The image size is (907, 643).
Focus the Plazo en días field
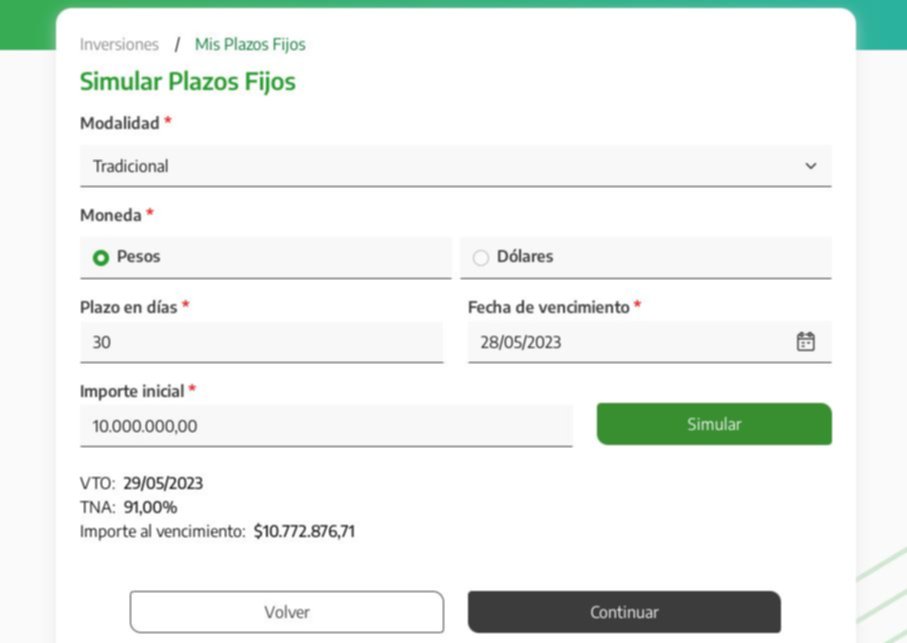click(x=261, y=342)
